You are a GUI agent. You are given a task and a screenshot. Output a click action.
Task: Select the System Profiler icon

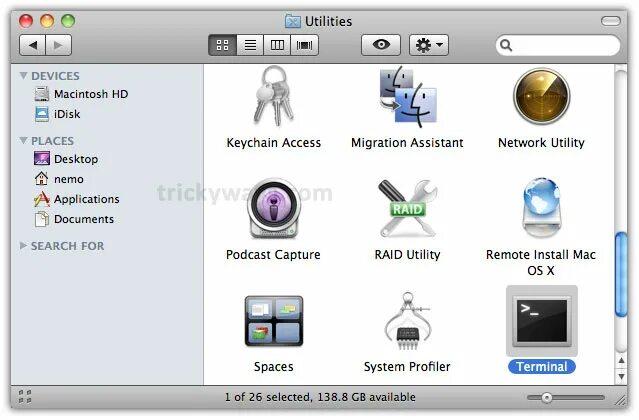408,321
